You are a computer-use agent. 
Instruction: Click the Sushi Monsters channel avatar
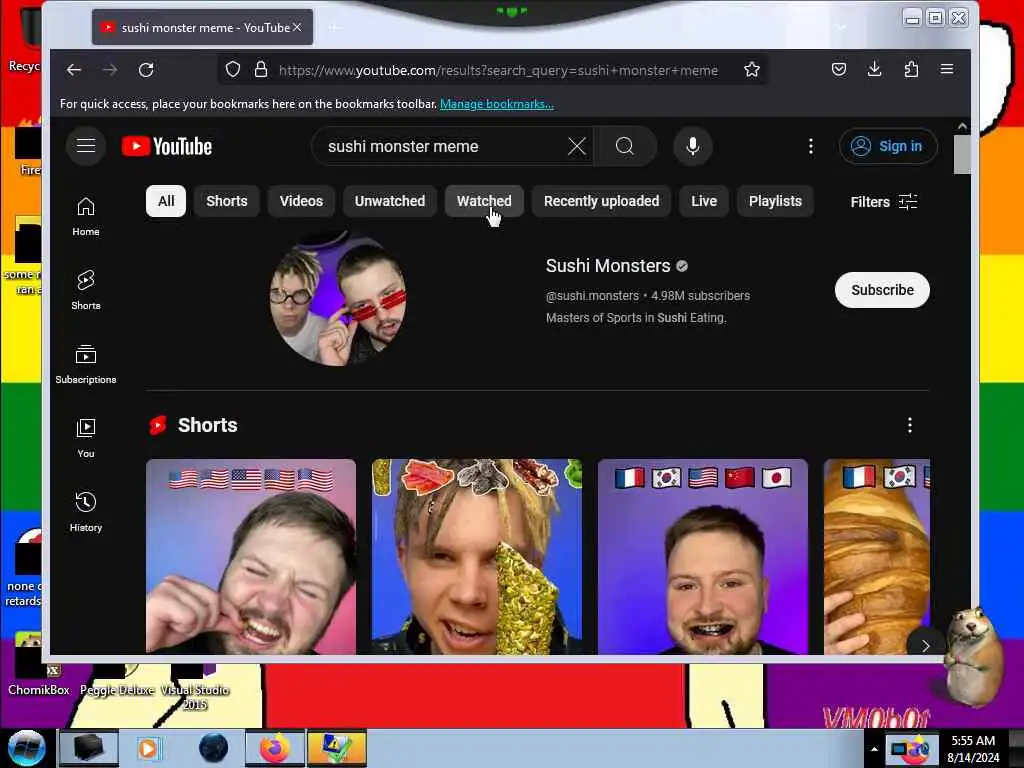click(x=338, y=299)
